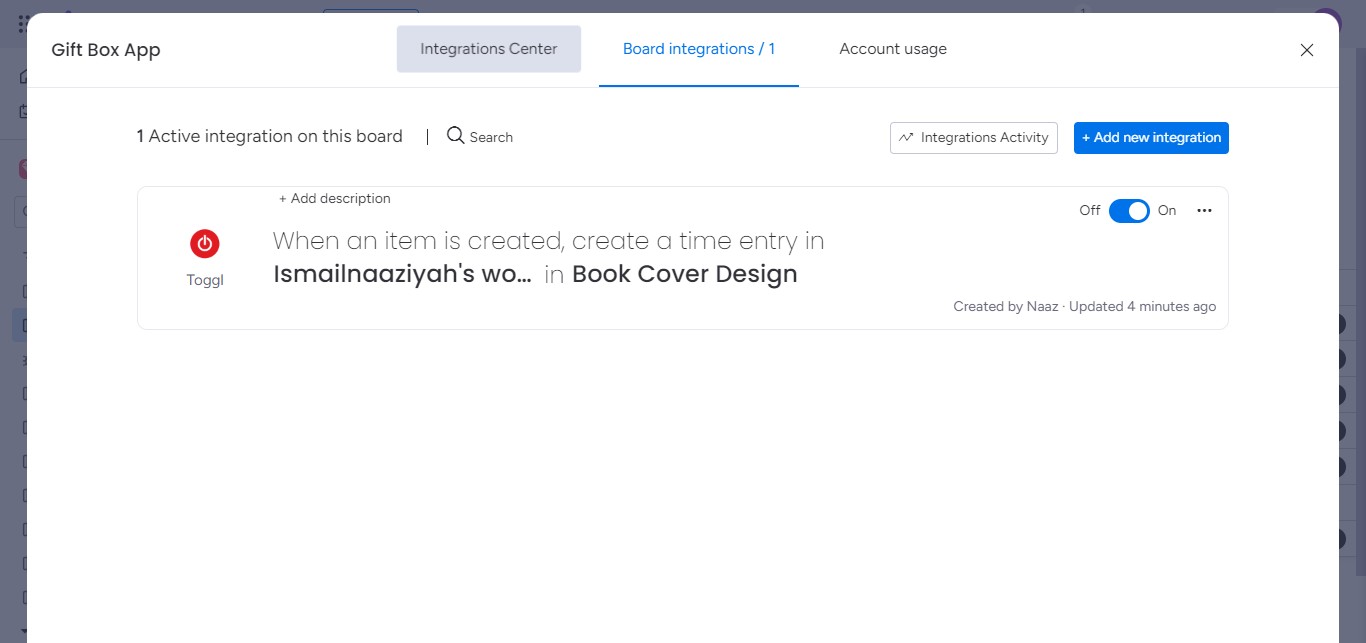Viewport: 1366px width, 643px height.
Task: Click Add description on the Toggl integration
Action: point(335,199)
